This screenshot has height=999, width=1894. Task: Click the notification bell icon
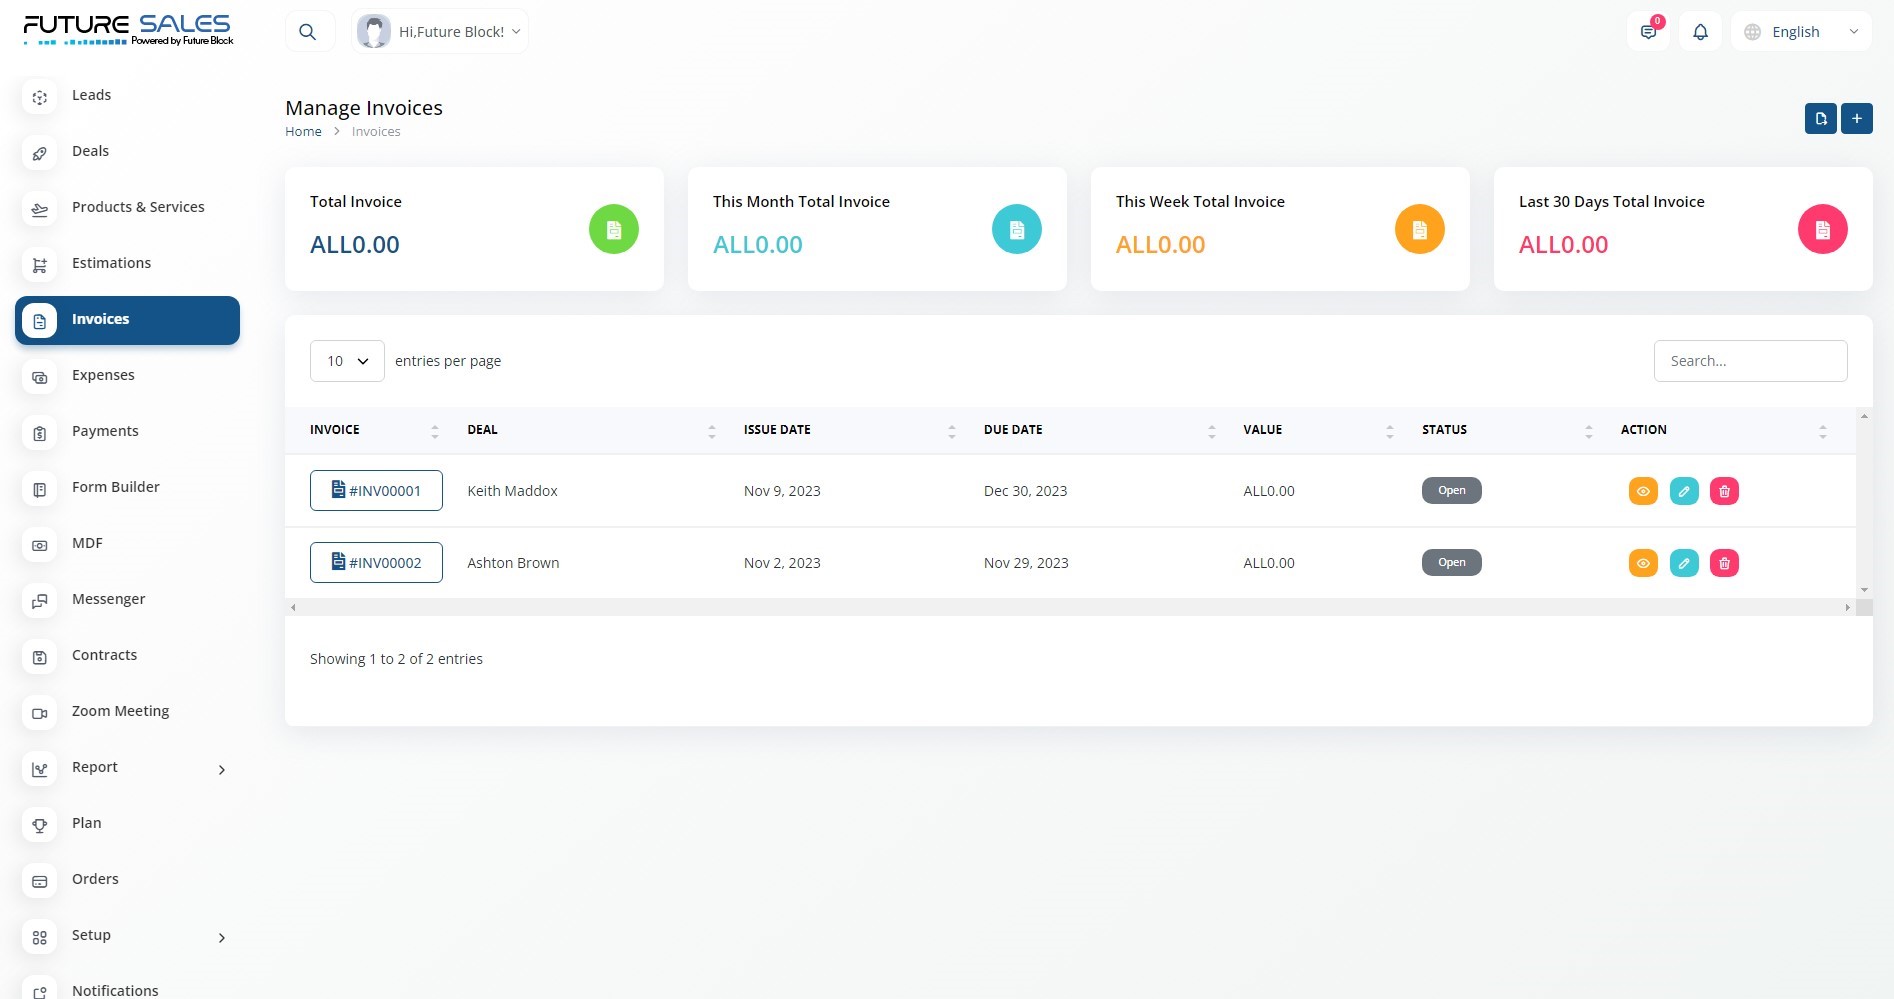[1700, 32]
